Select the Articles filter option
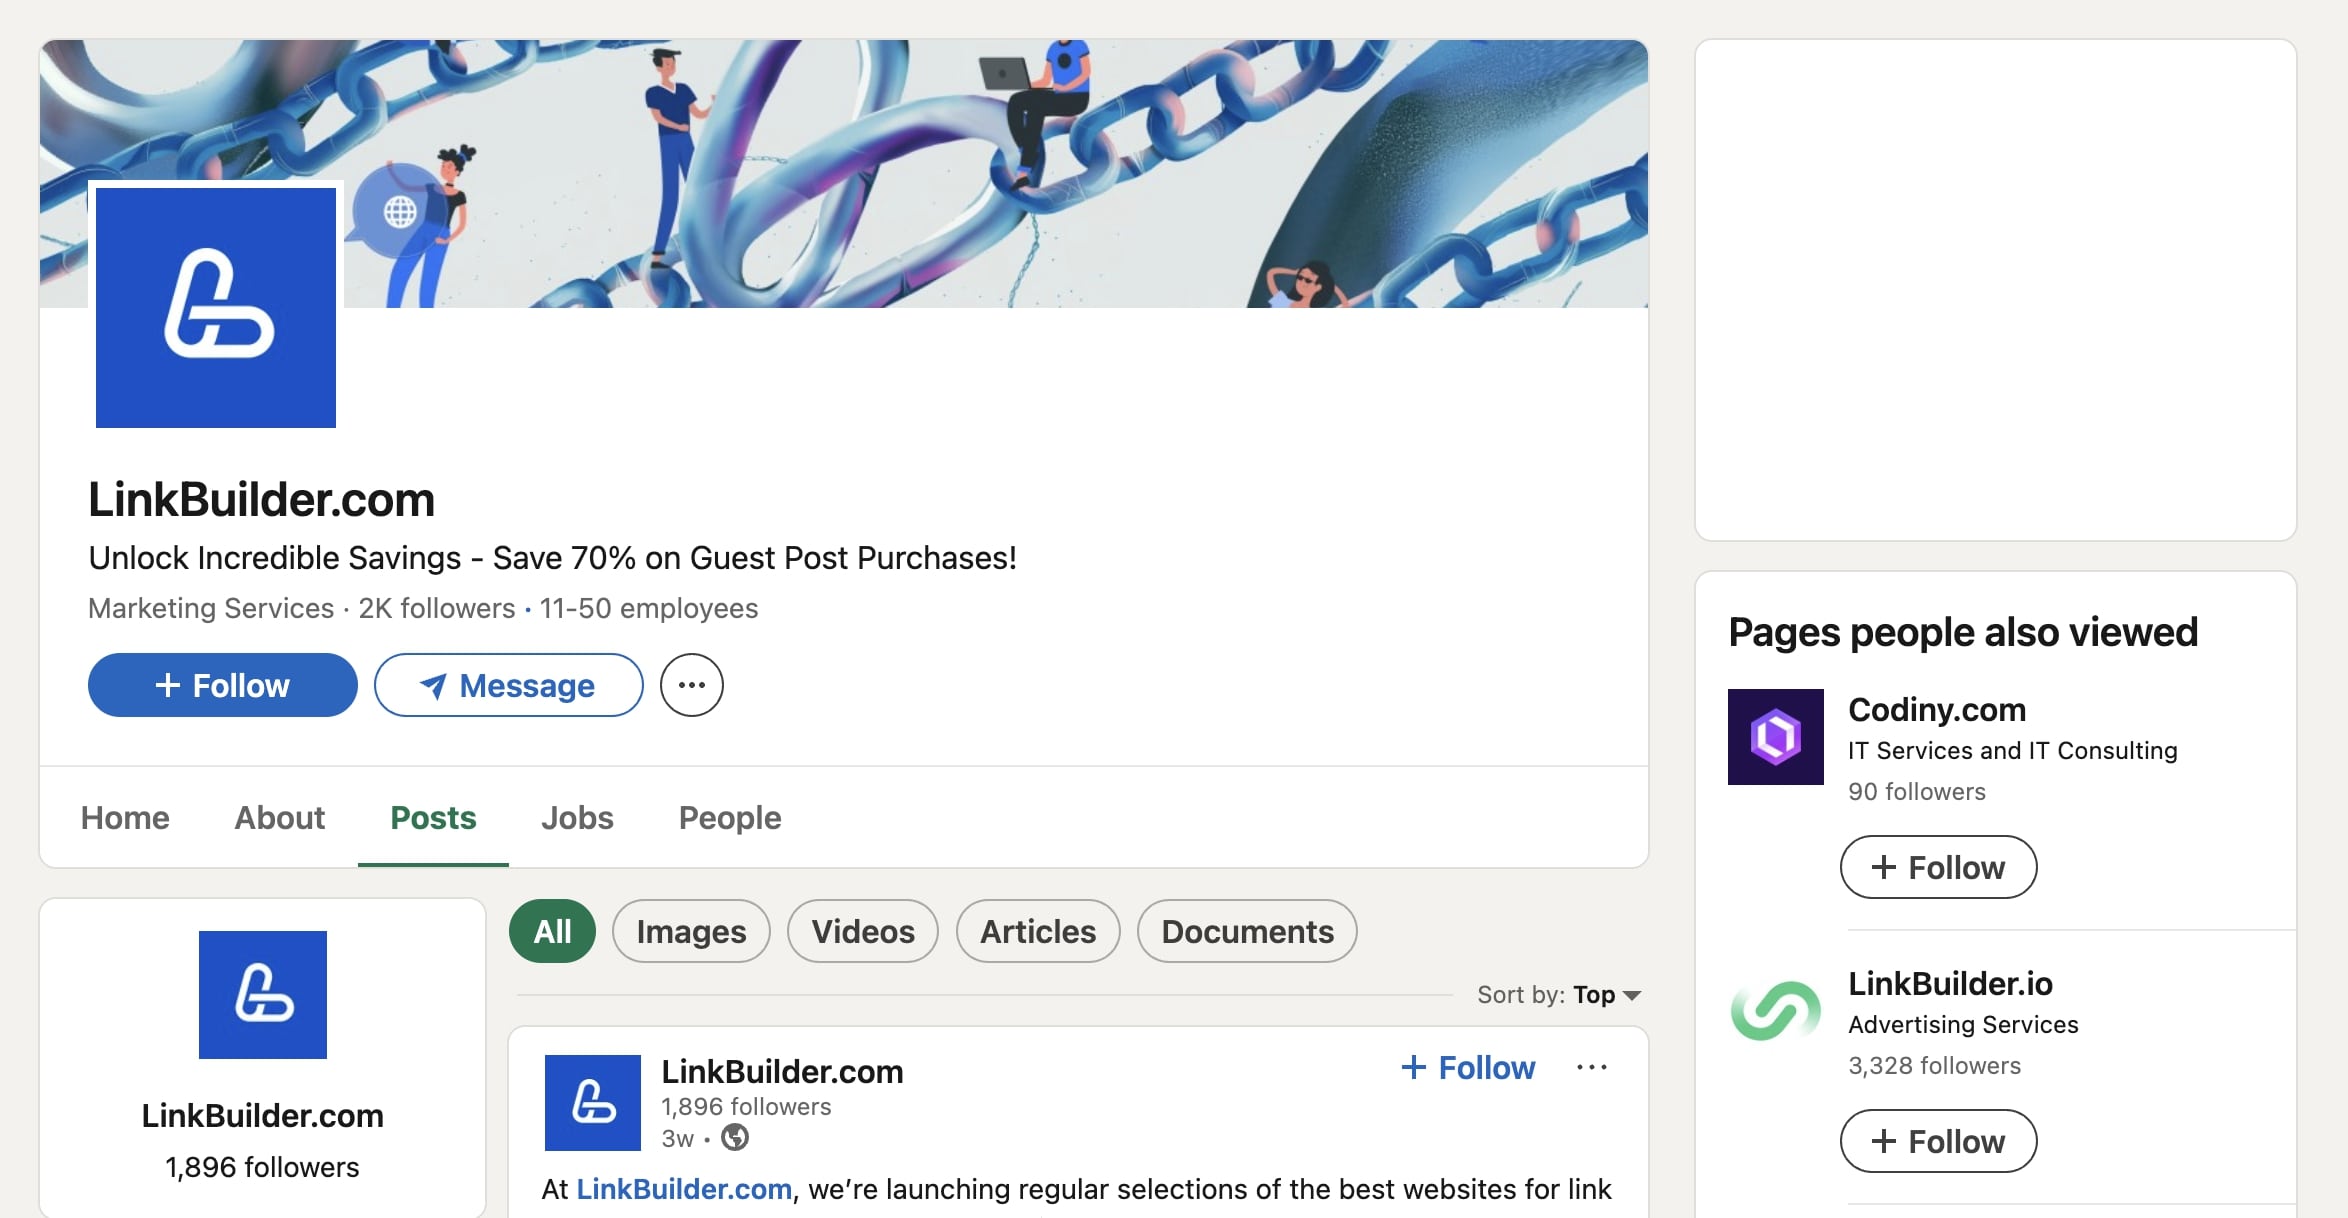This screenshot has width=2348, height=1218. coord(1037,930)
